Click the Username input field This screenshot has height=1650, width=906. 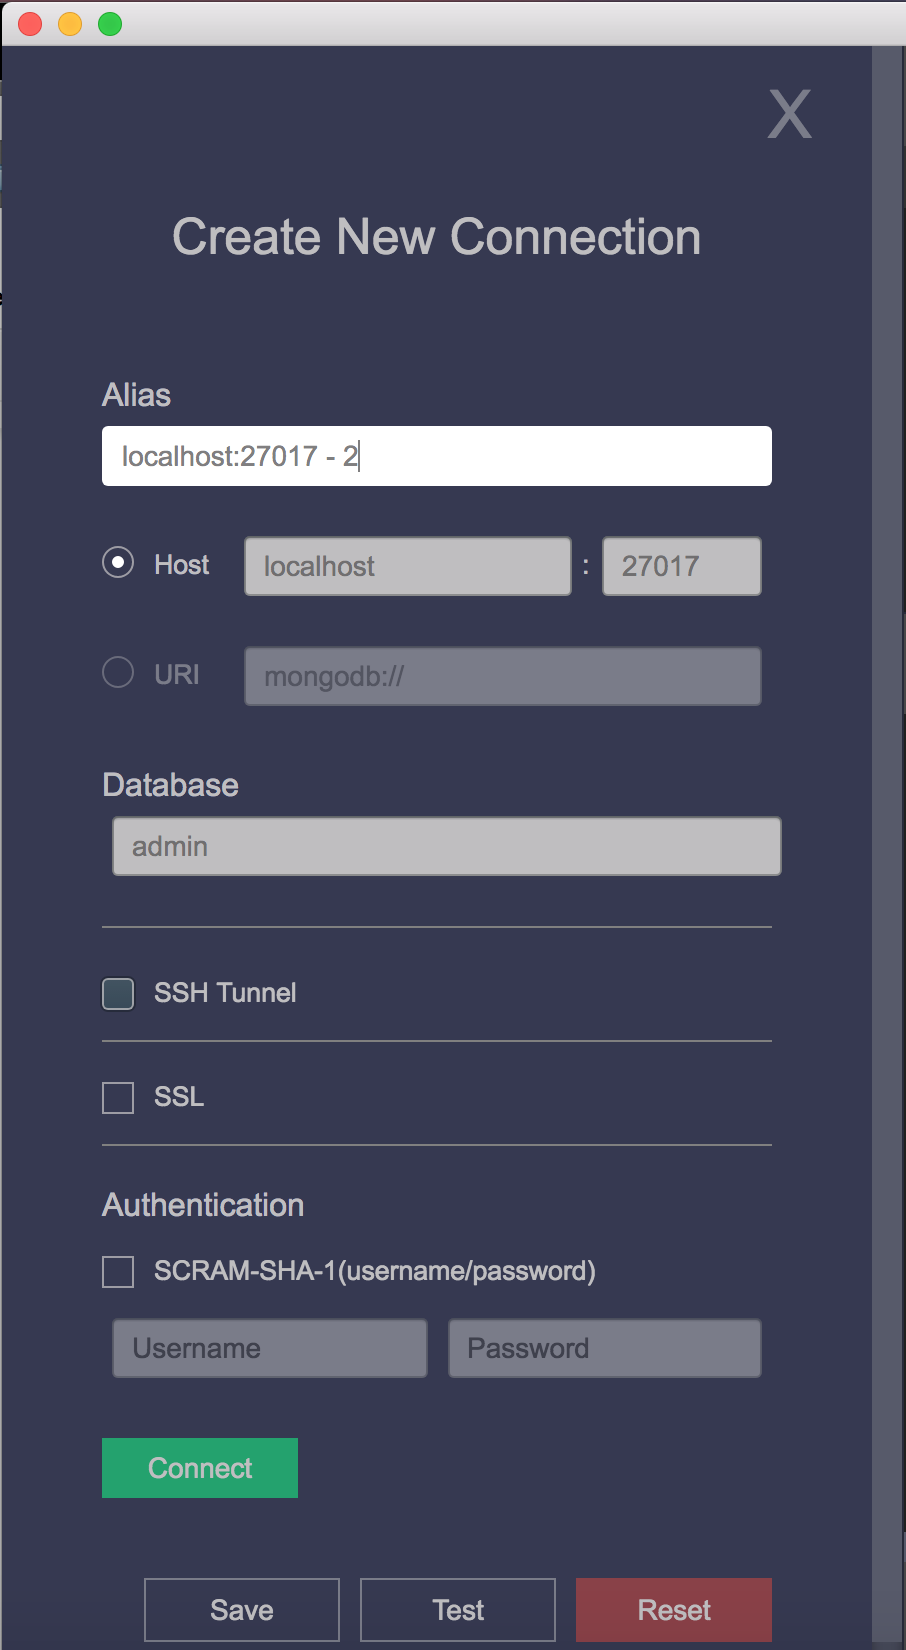pyautogui.click(x=269, y=1348)
